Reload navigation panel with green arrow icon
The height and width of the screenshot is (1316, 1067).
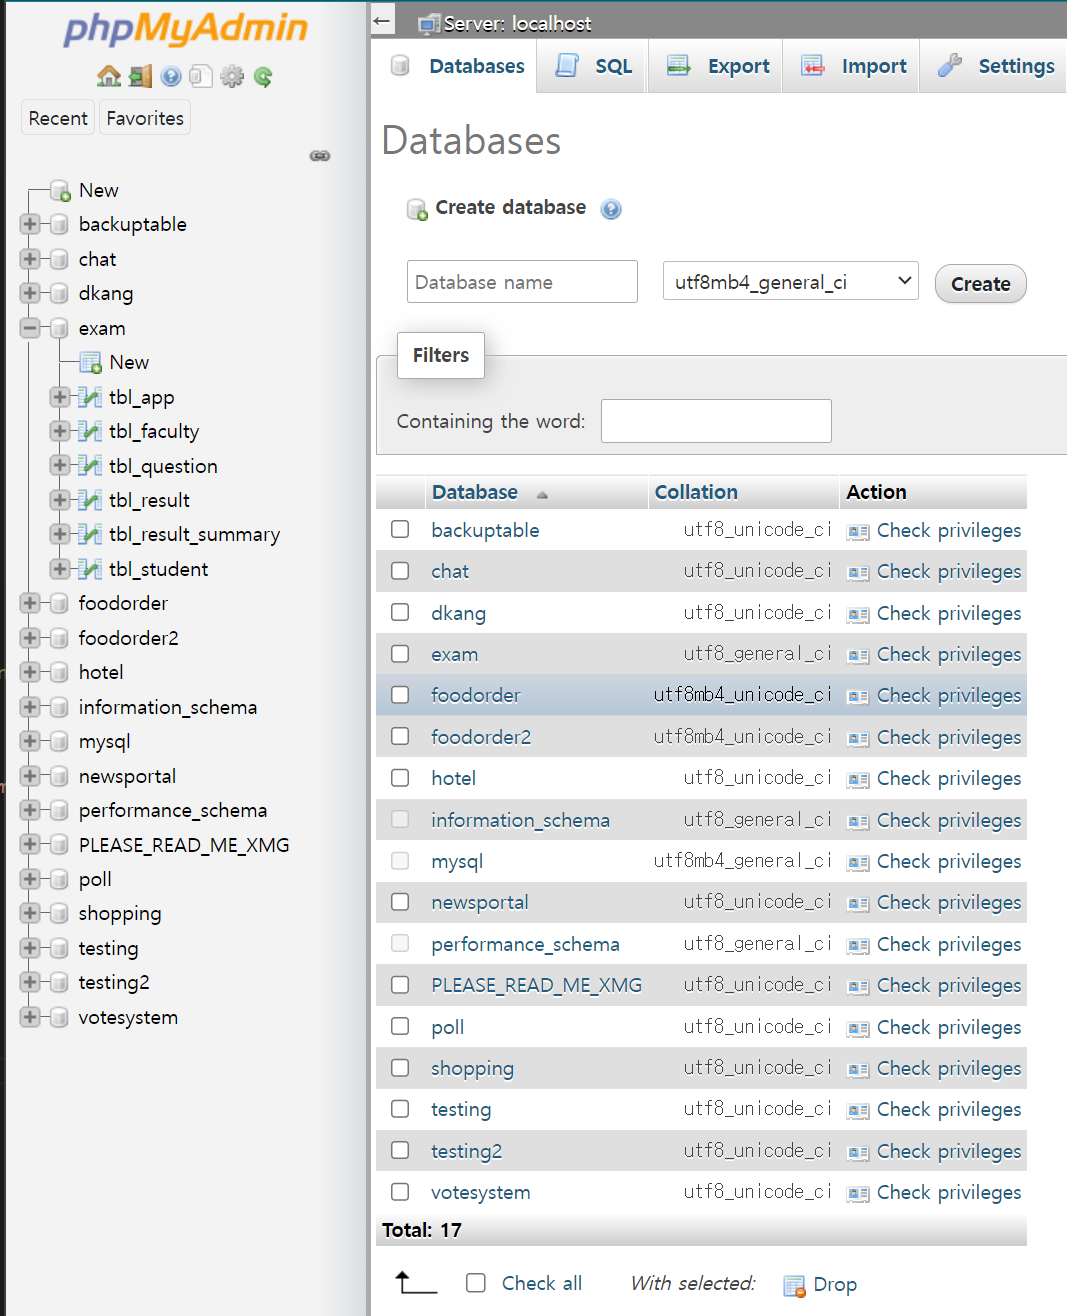tap(263, 76)
